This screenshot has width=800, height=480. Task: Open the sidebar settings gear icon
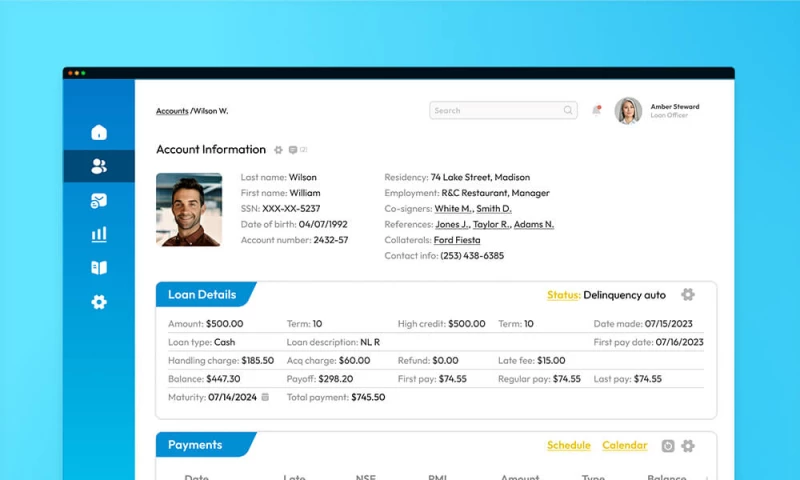tap(99, 302)
